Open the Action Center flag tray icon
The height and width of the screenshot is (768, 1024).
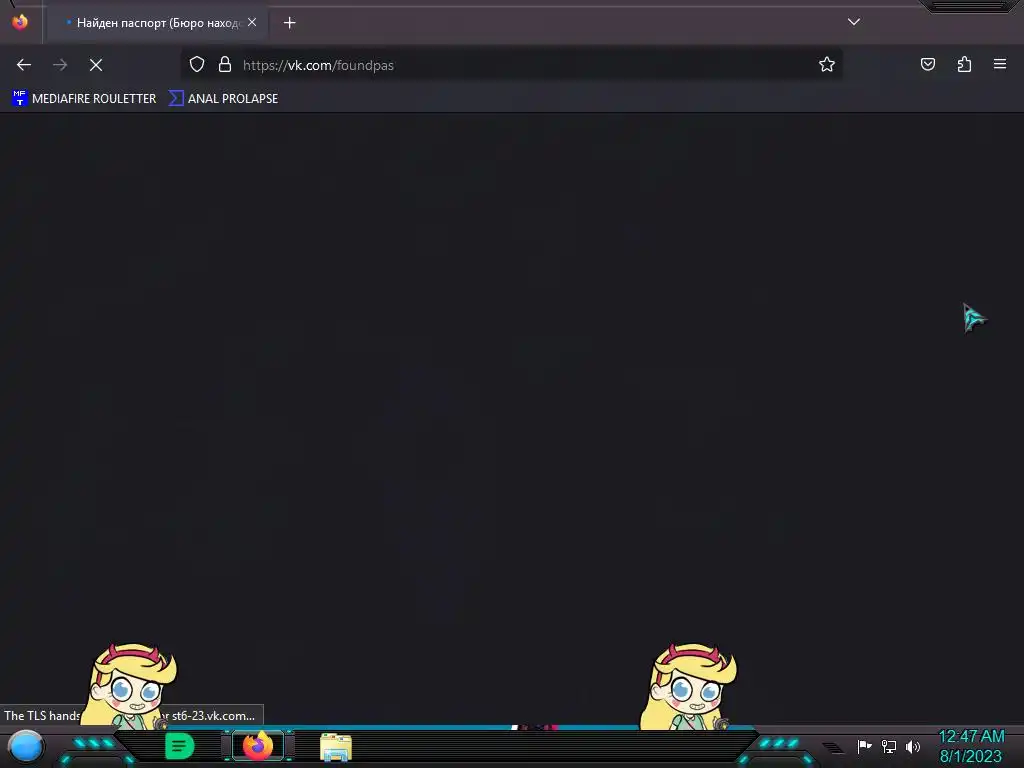click(x=864, y=746)
